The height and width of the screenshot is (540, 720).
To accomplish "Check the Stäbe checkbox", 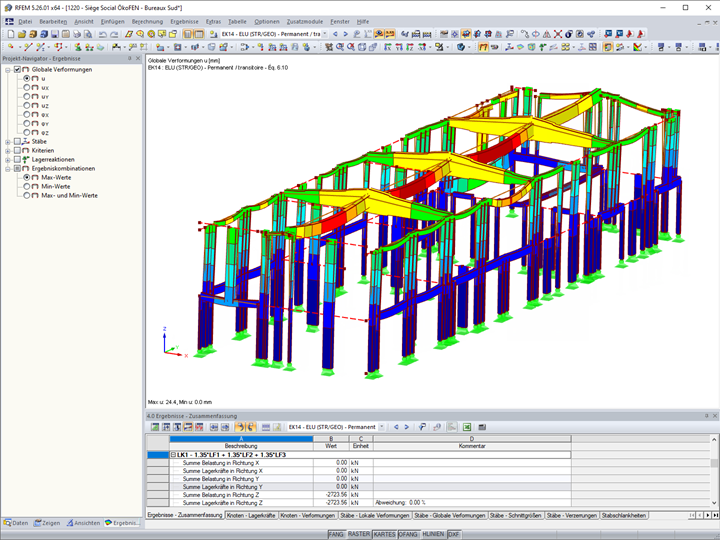I will tap(17, 141).
